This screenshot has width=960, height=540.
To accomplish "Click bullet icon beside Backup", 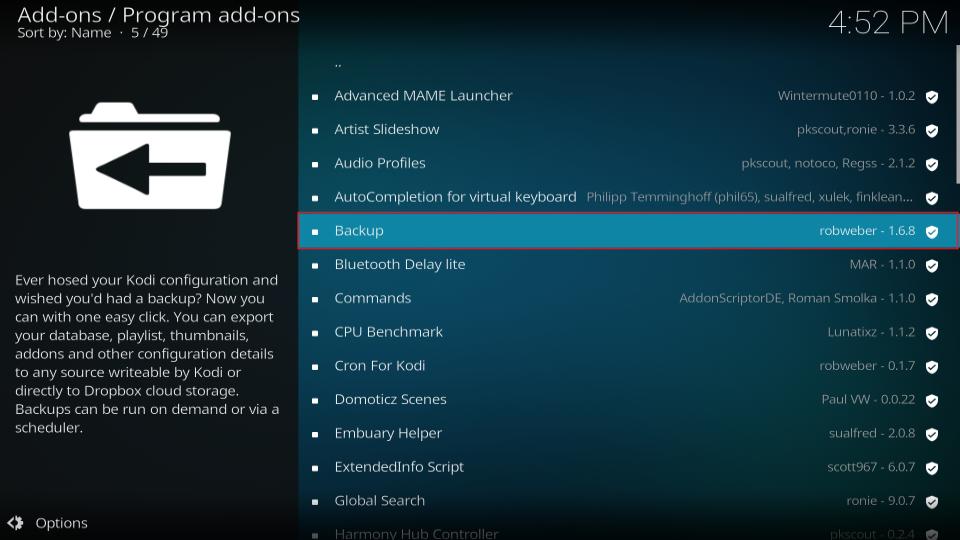I will (315, 232).
